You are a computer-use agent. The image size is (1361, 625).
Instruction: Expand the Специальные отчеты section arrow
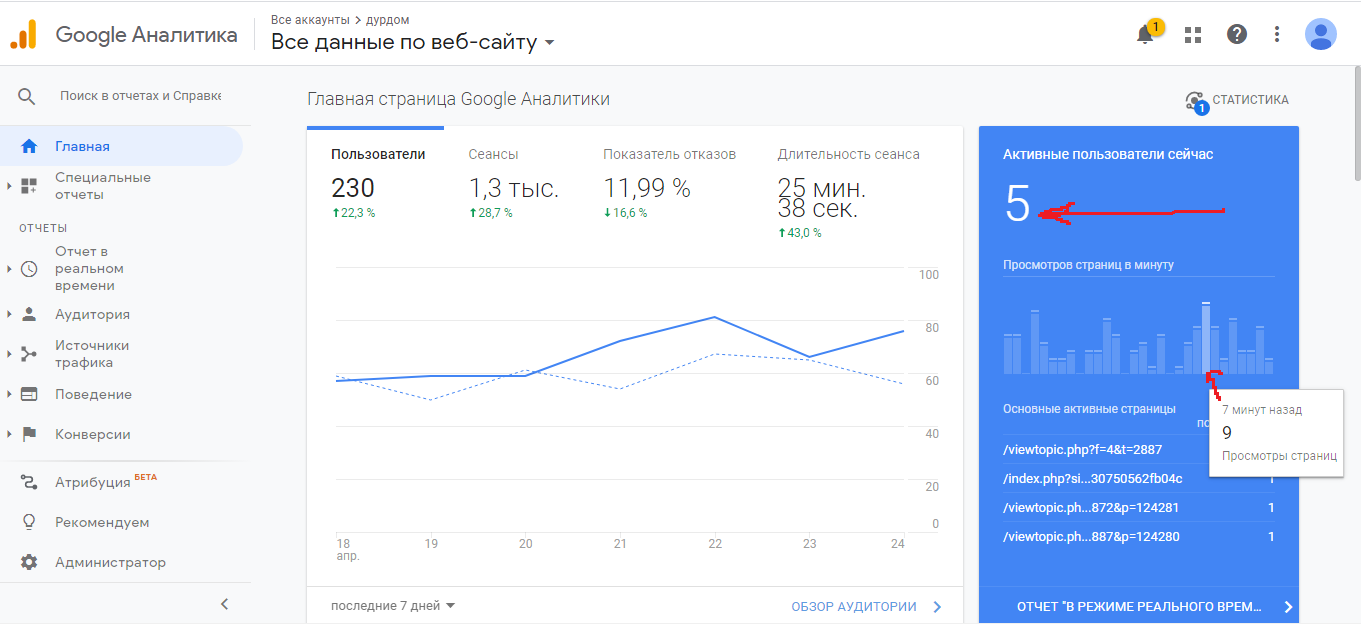9,186
